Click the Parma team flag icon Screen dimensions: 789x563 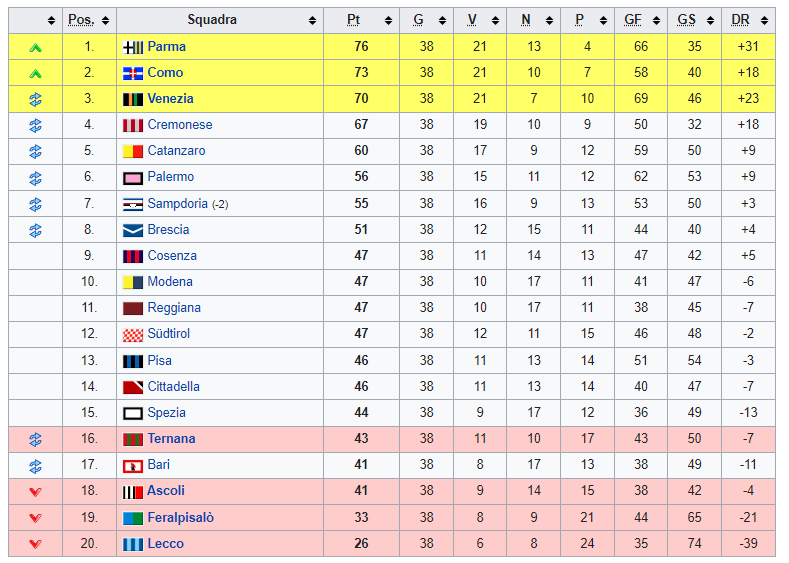click(133, 47)
